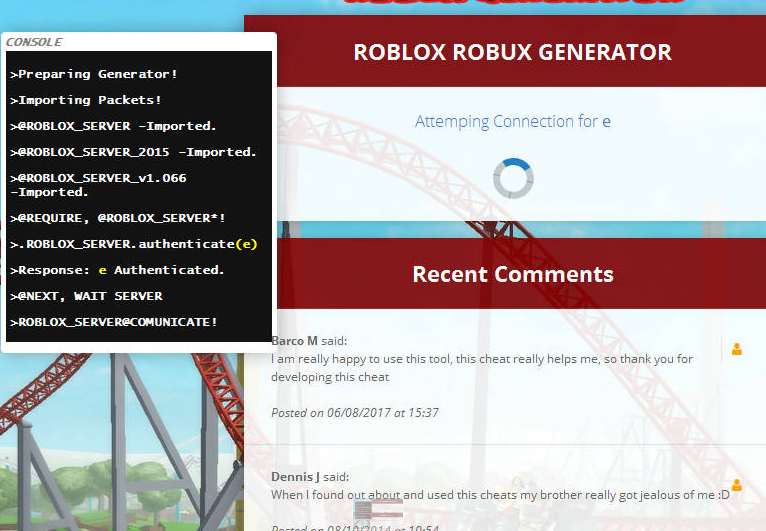This screenshot has height=531, width=766.
Task: Click the 'ROBLOX_SERVER@COMUNICATE!' console line
Action: tap(113, 322)
